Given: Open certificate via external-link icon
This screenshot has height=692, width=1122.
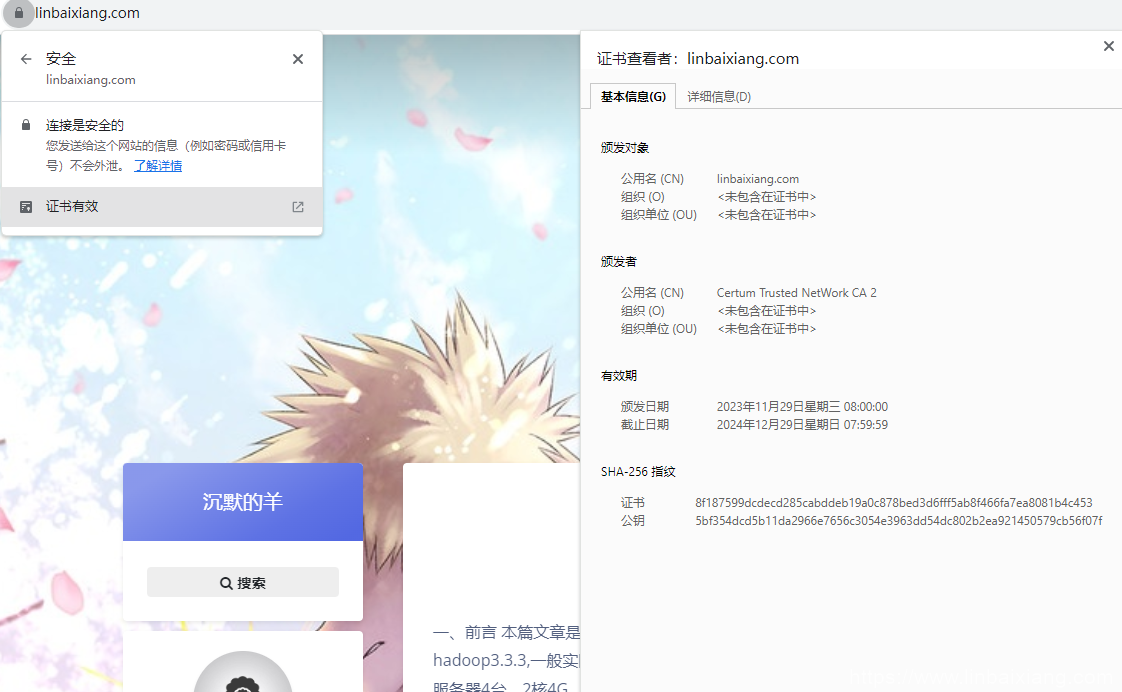Looking at the screenshot, I should tap(298, 207).
